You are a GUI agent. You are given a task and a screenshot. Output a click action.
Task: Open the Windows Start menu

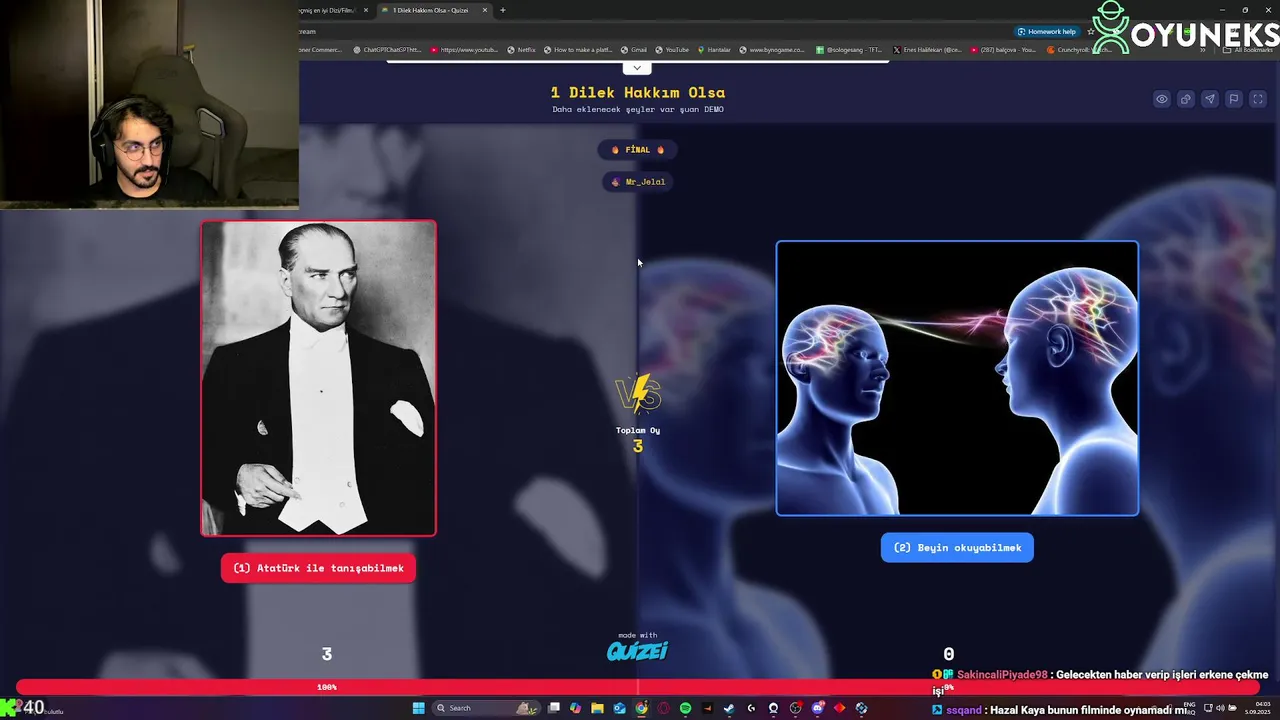(418, 708)
